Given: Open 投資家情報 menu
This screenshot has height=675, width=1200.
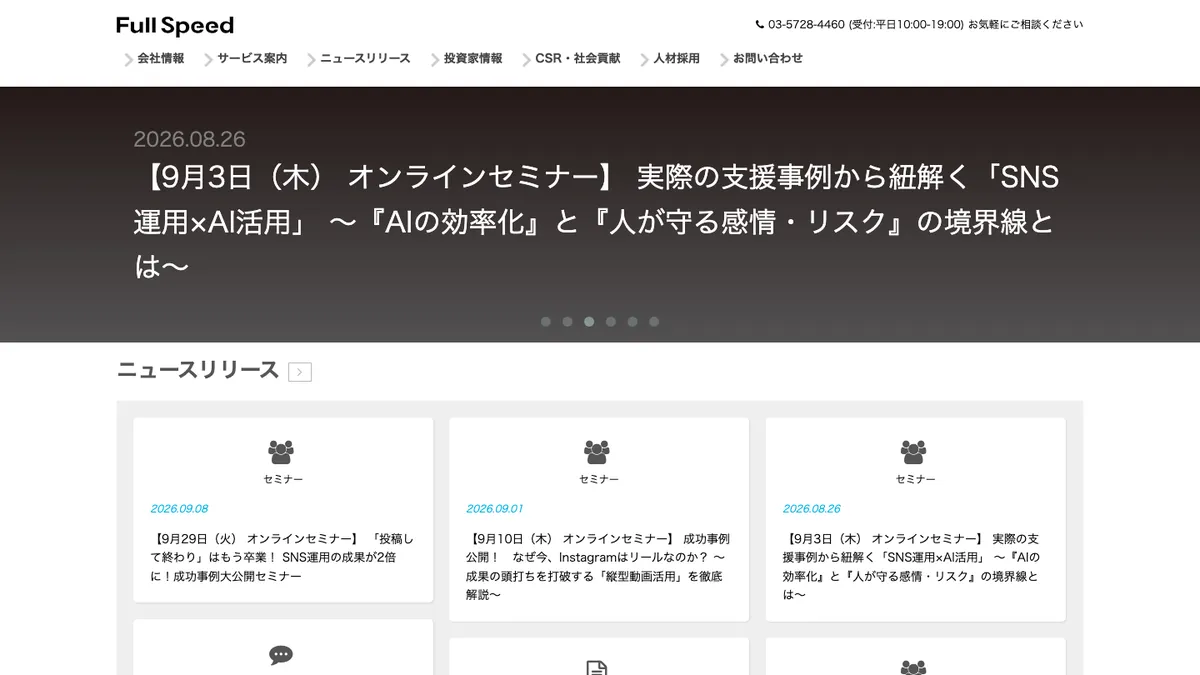Looking at the screenshot, I should click(x=473, y=59).
